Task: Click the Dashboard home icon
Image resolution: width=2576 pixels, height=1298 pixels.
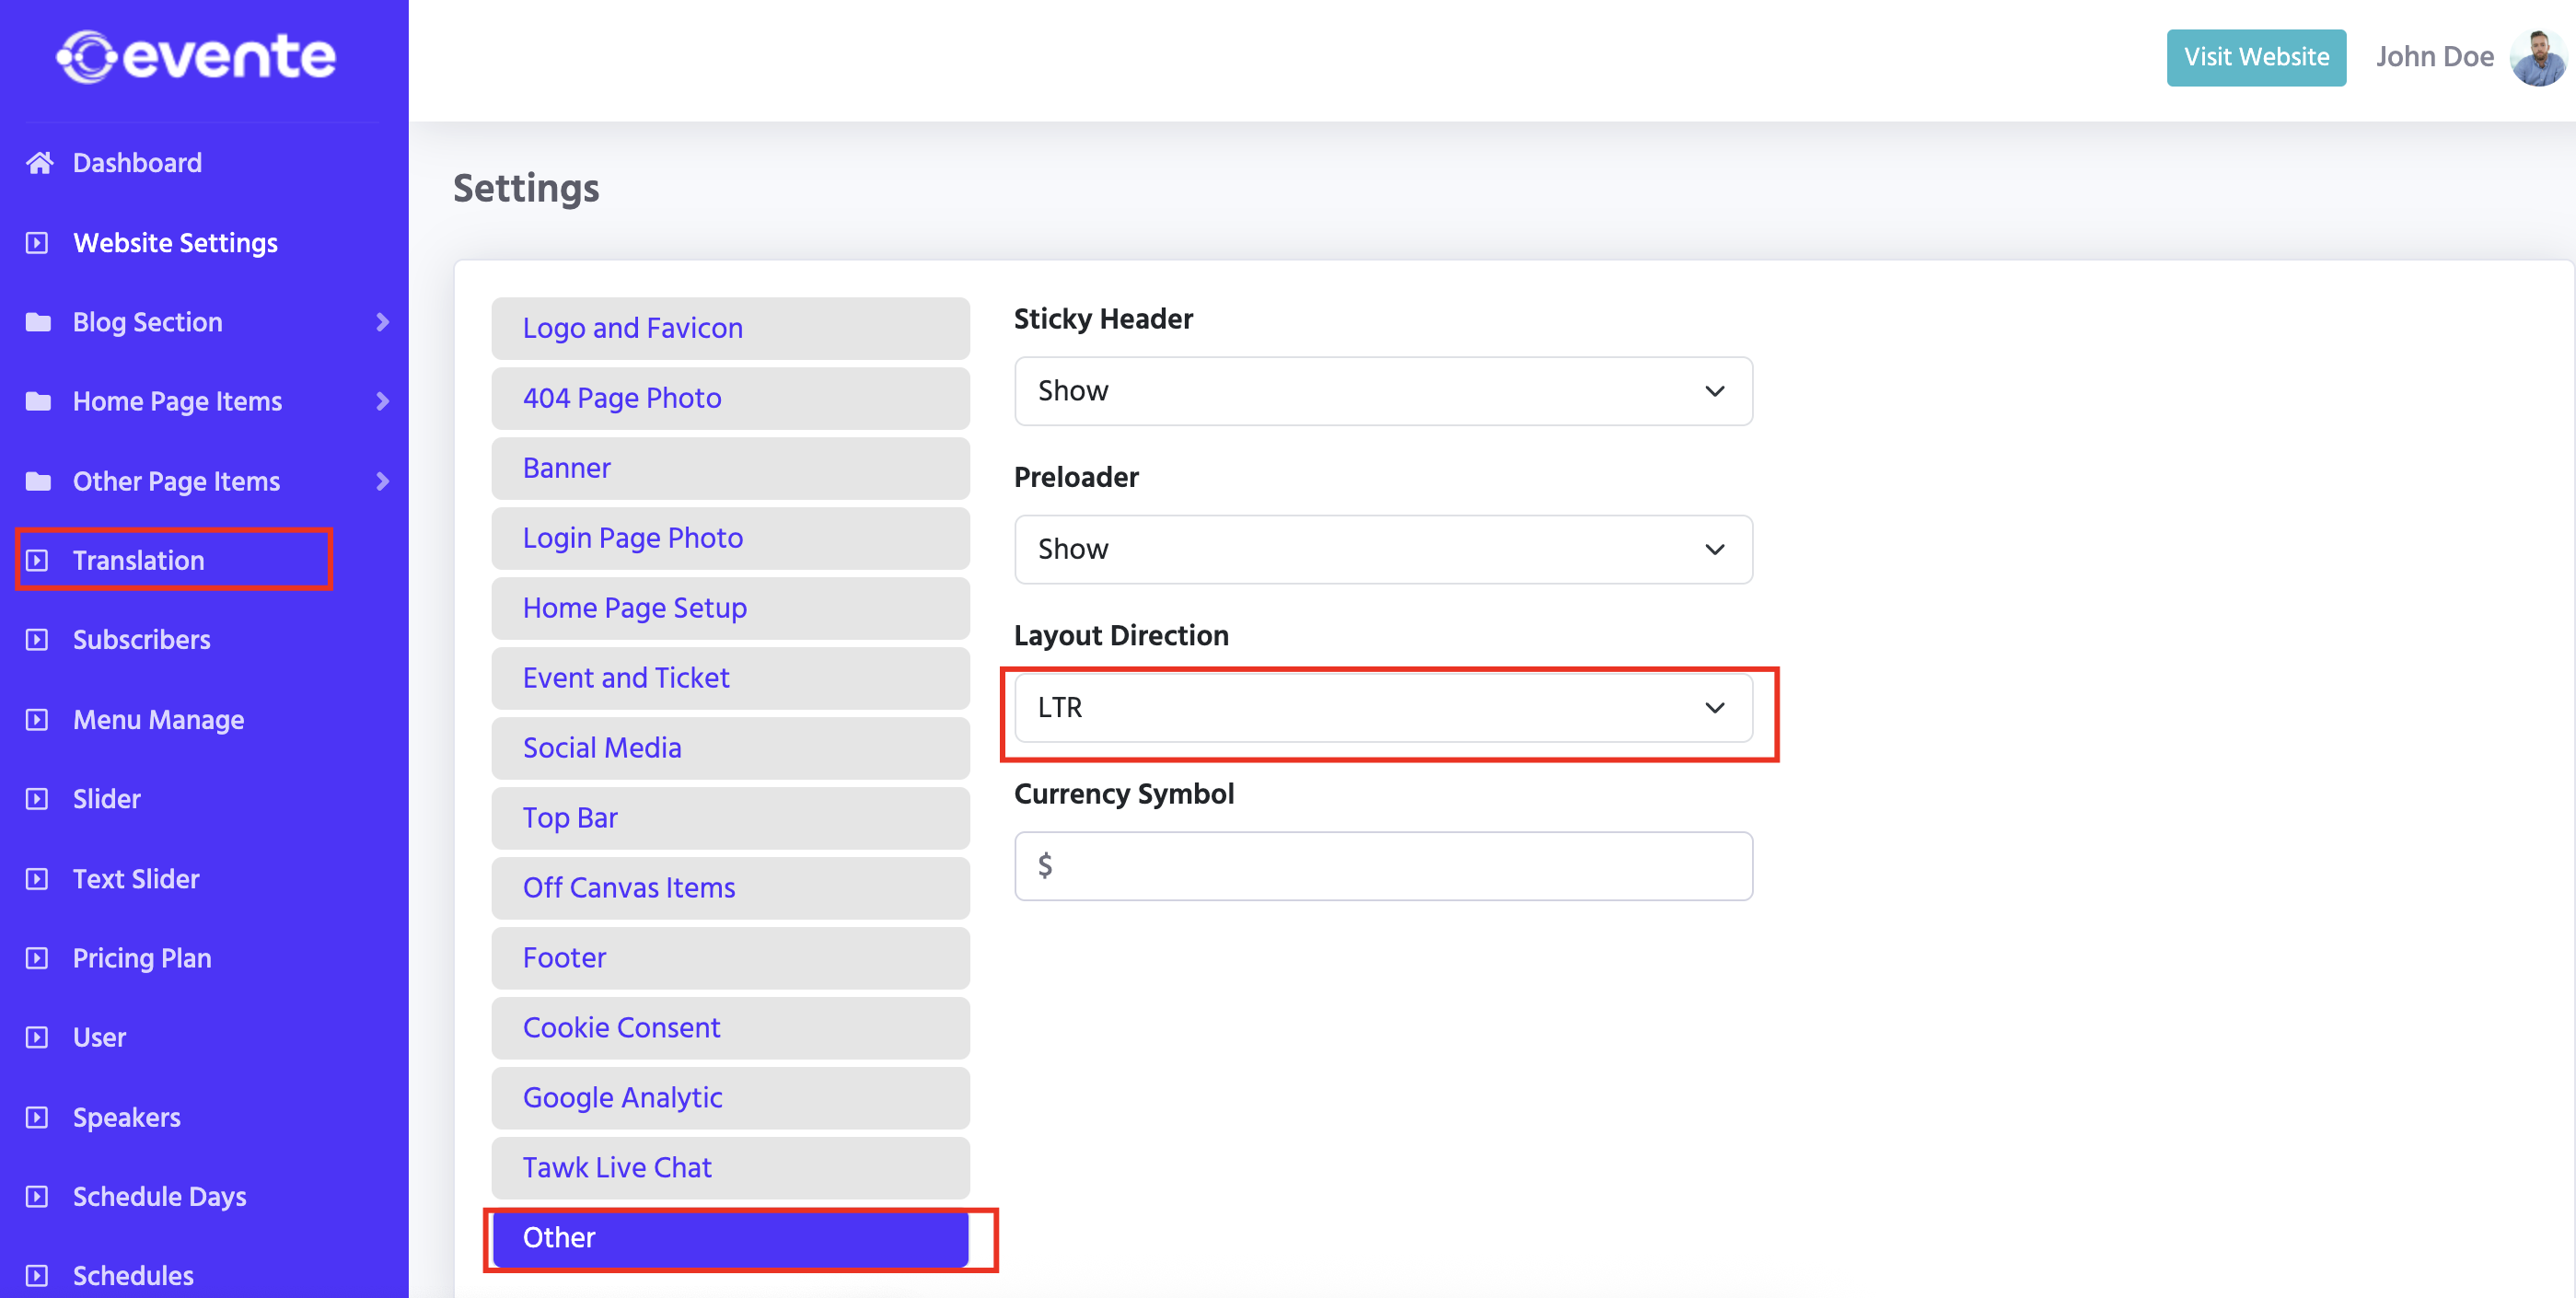Action: point(39,162)
